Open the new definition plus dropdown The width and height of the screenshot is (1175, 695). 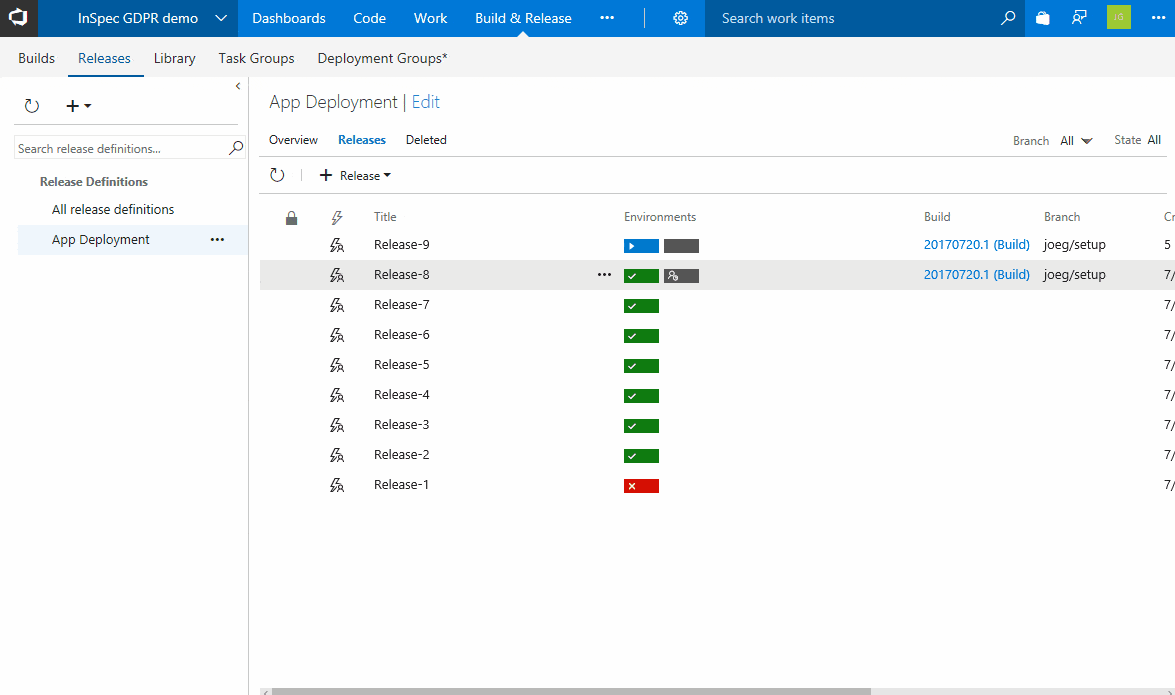pos(78,106)
